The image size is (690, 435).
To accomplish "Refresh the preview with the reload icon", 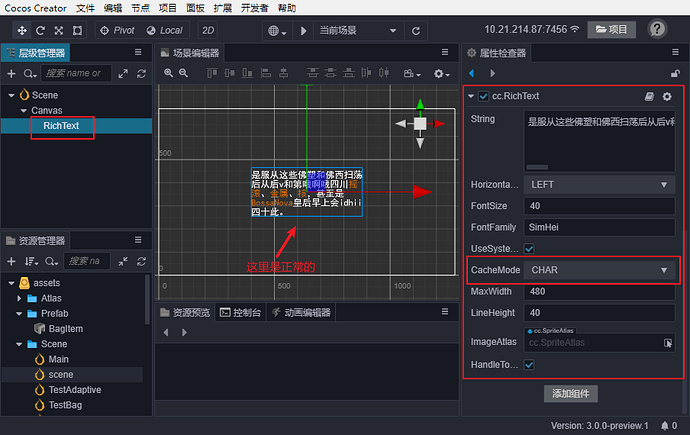I will coord(416,31).
